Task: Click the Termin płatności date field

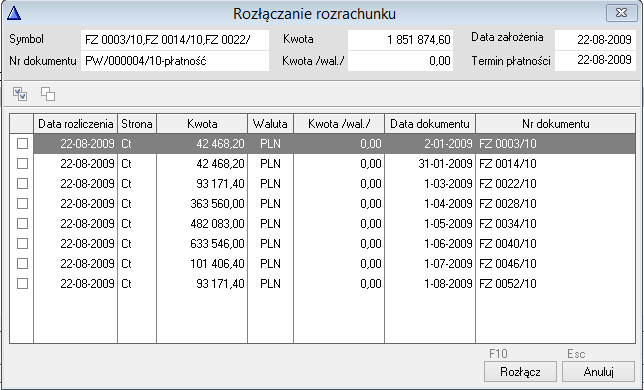Action: click(595, 61)
